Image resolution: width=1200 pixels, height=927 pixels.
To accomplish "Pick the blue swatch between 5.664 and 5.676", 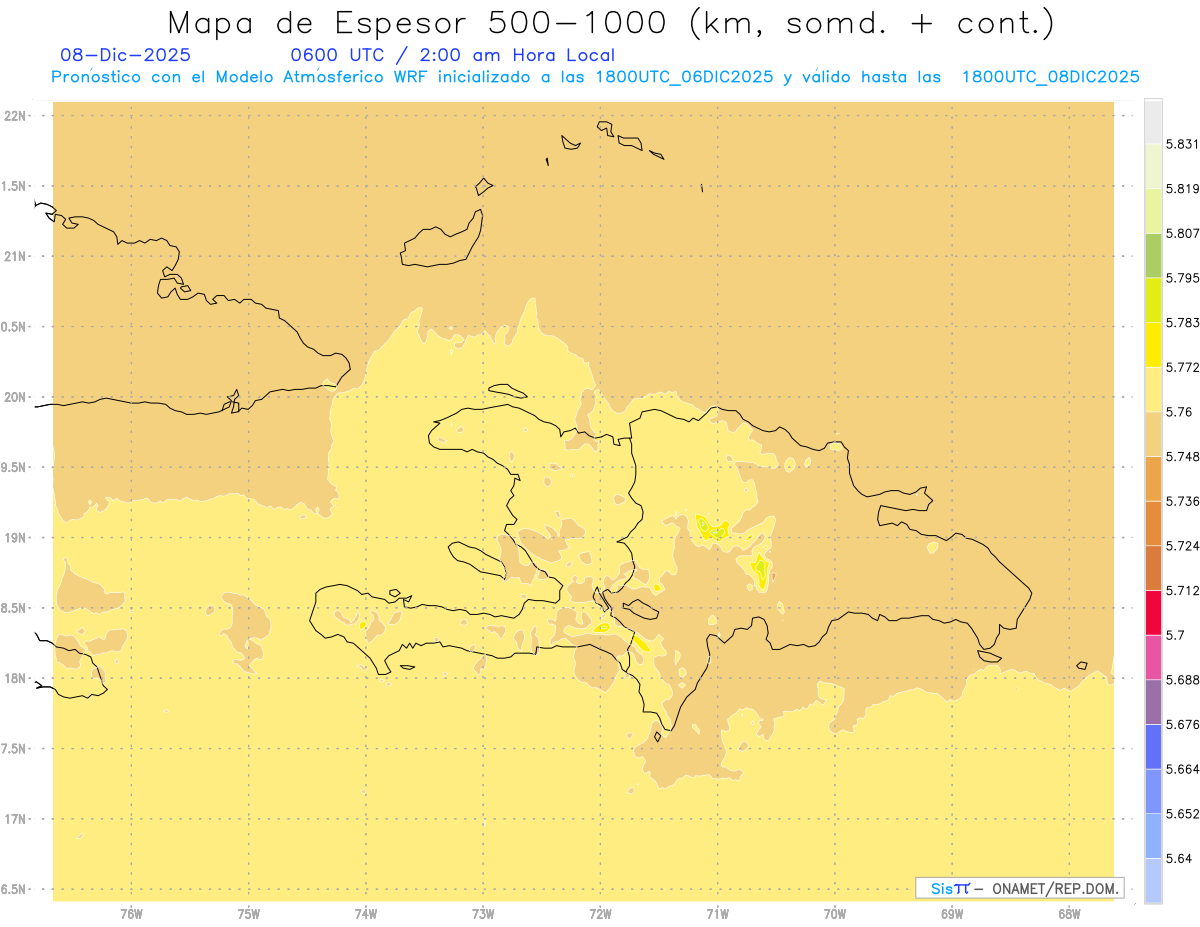I will [1153, 746].
